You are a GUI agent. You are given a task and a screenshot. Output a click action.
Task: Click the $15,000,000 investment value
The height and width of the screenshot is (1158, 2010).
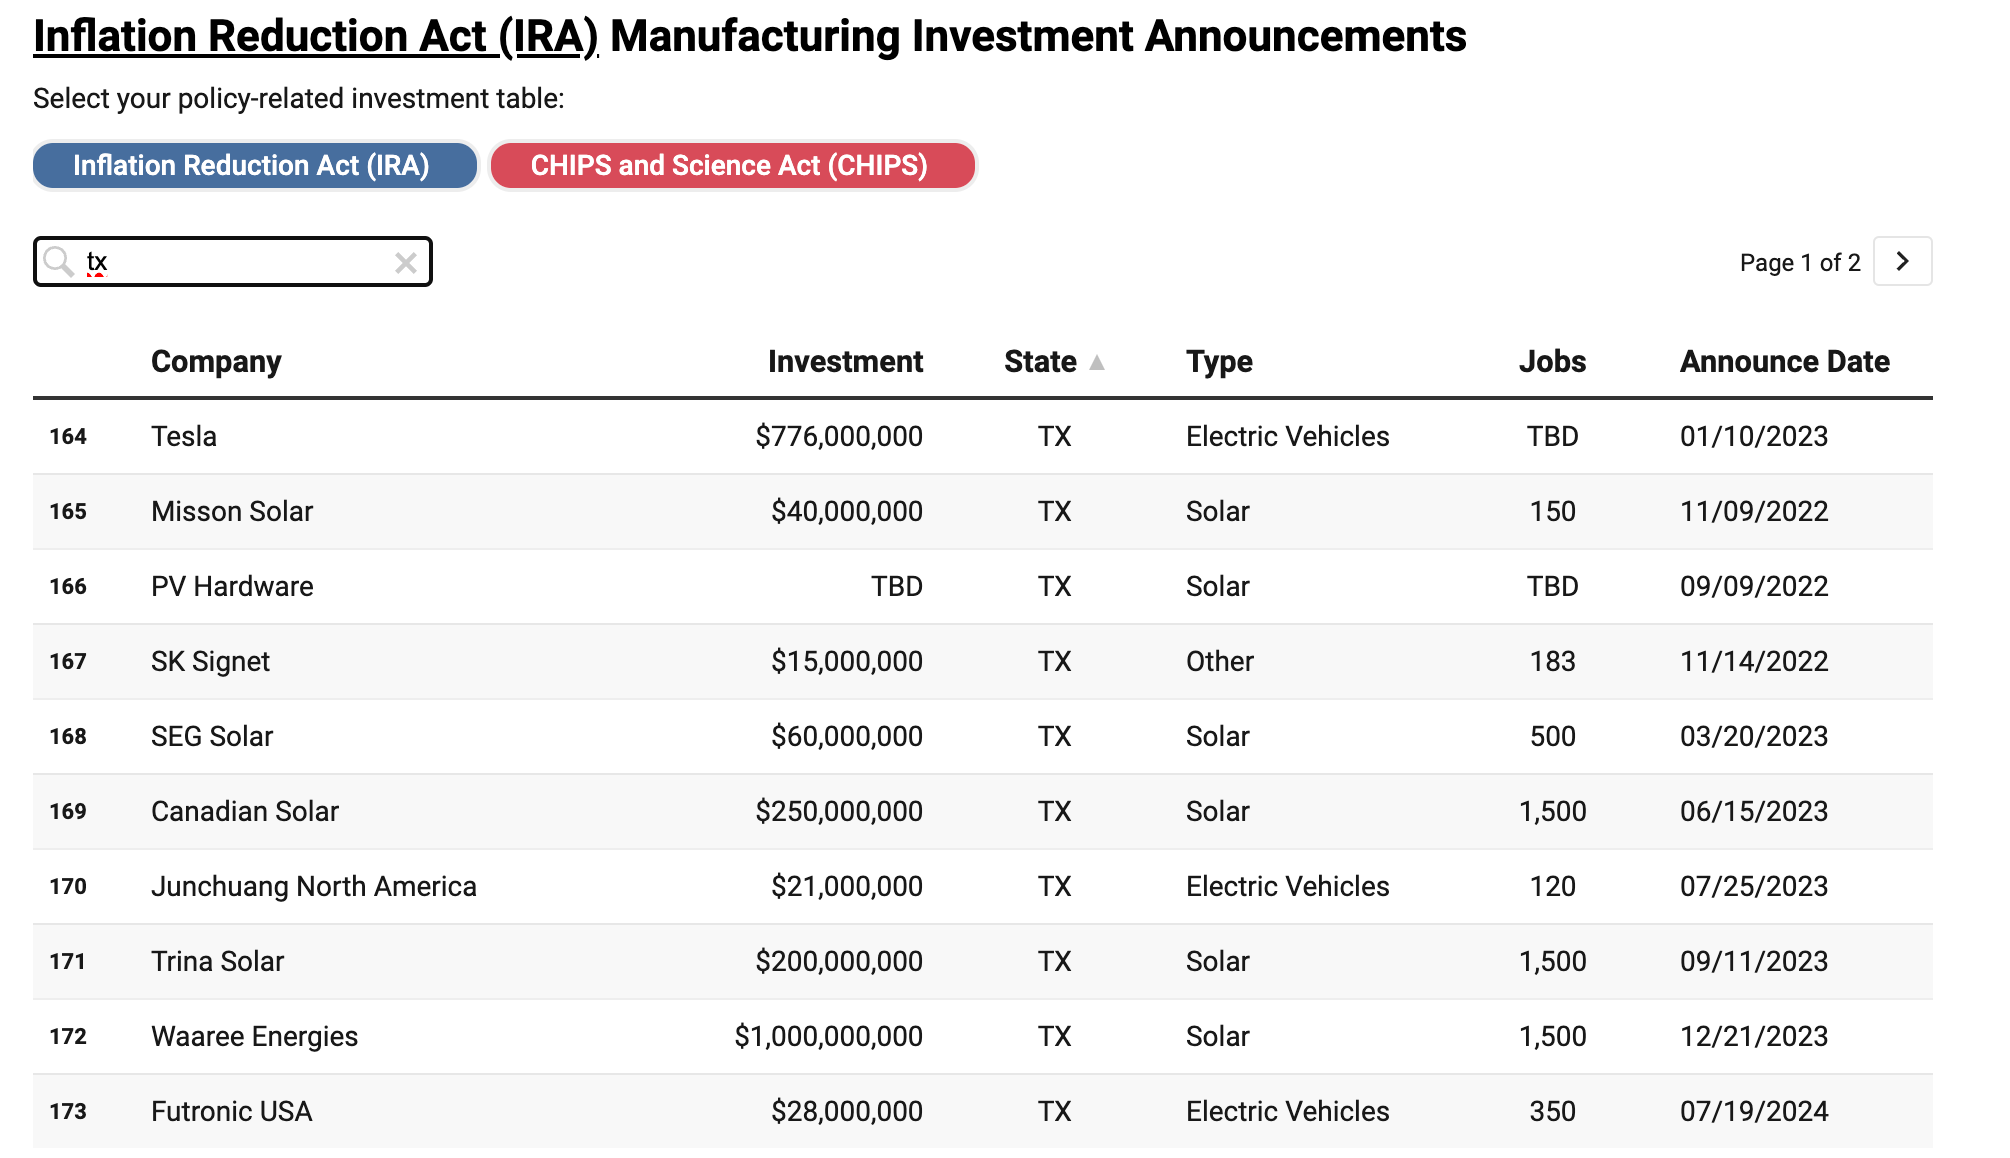(847, 661)
